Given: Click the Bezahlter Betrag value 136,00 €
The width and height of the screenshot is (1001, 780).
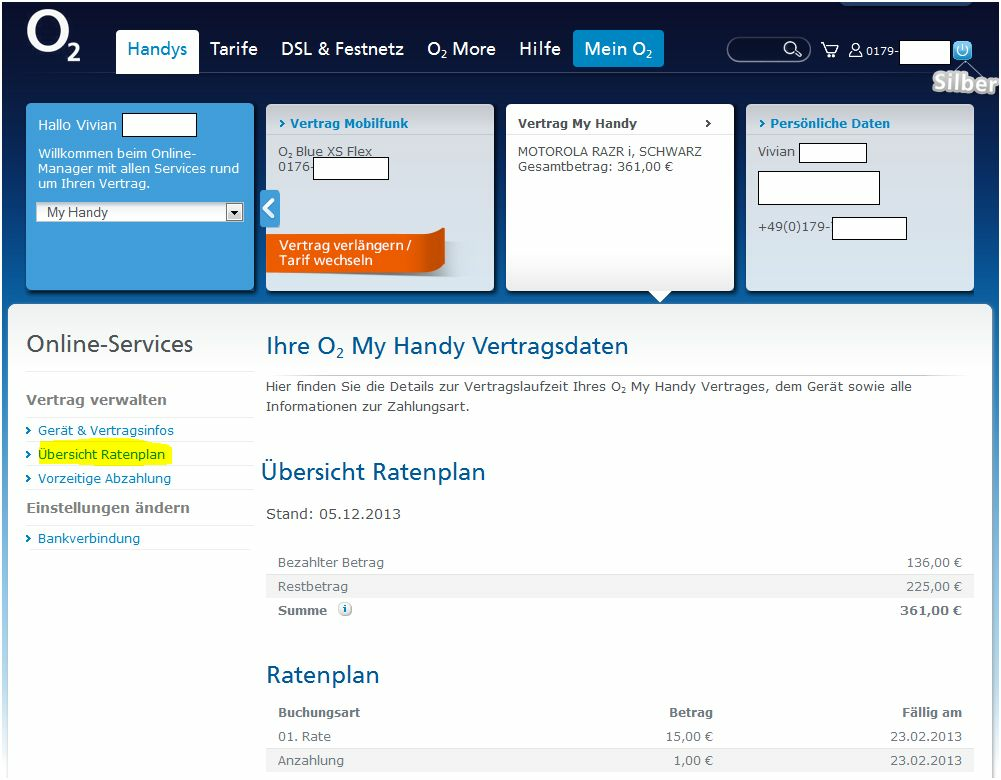Looking at the screenshot, I should (x=934, y=562).
